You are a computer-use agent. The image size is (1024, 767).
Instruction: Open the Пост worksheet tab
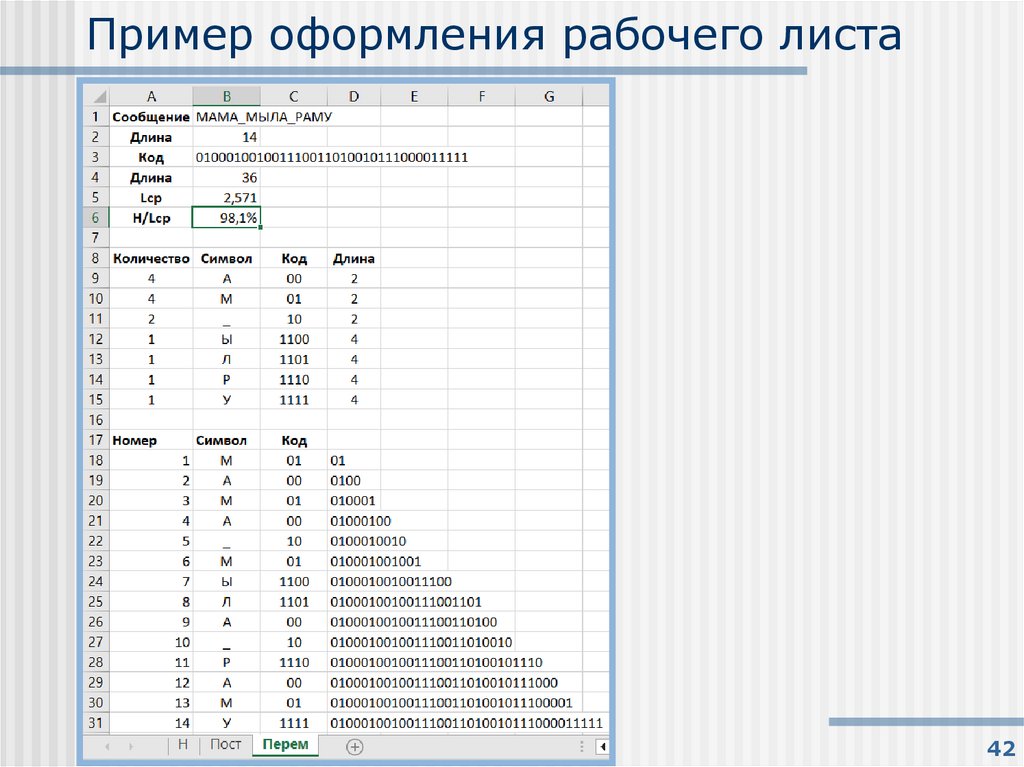click(x=225, y=744)
